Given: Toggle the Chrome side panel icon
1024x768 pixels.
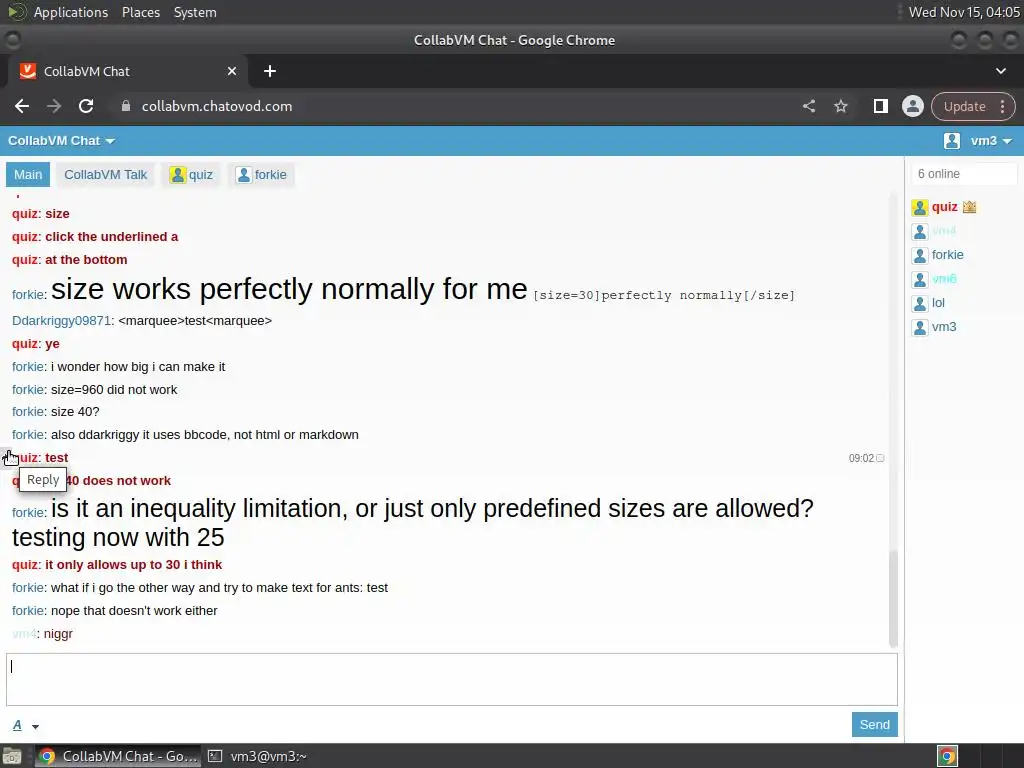Looking at the screenshot, I should pos(880,106).
